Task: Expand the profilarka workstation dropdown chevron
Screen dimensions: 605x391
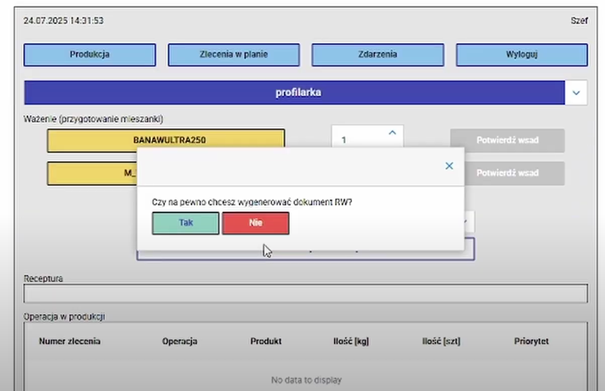Action: pos(576,93)
